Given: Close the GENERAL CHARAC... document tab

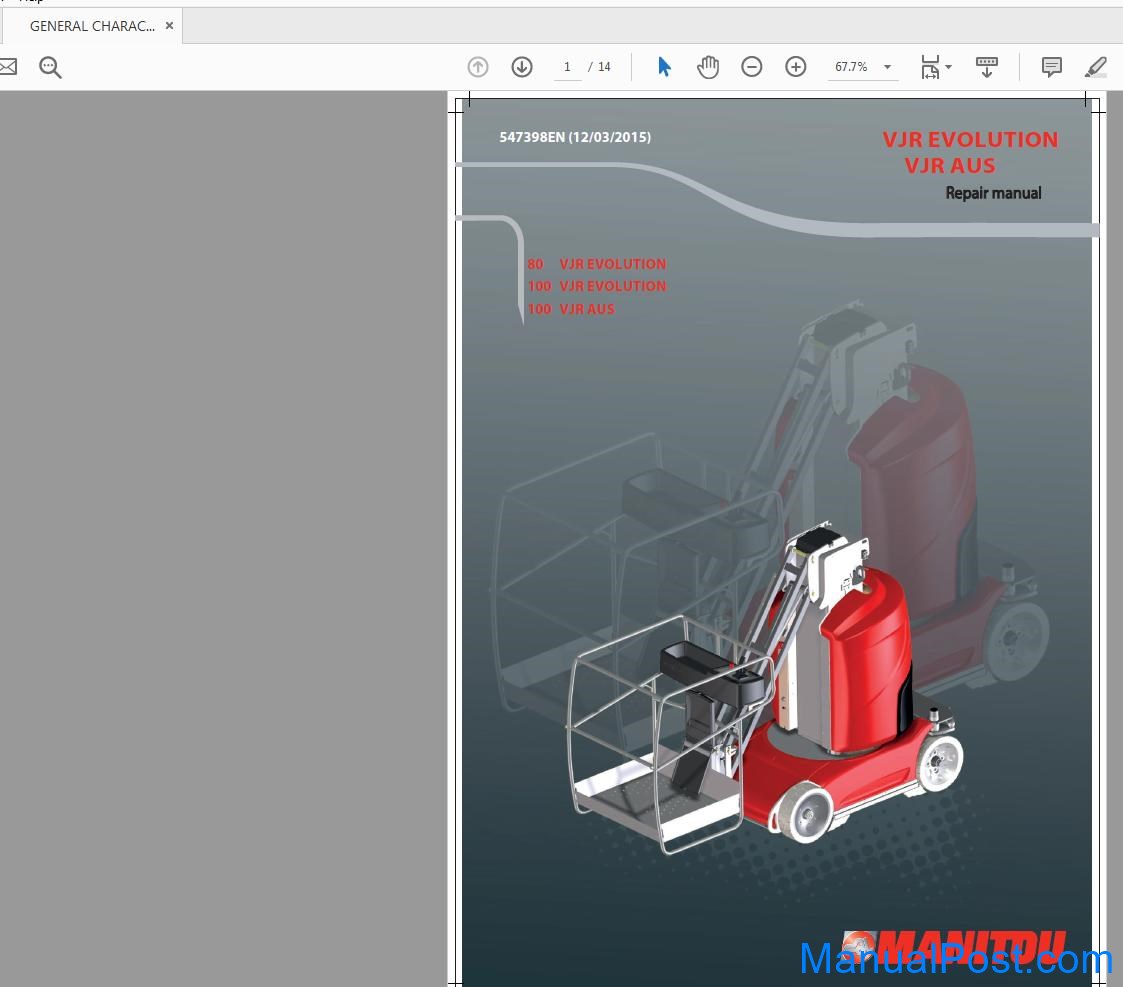Looking at the screenshot, I should coord(170,26).
